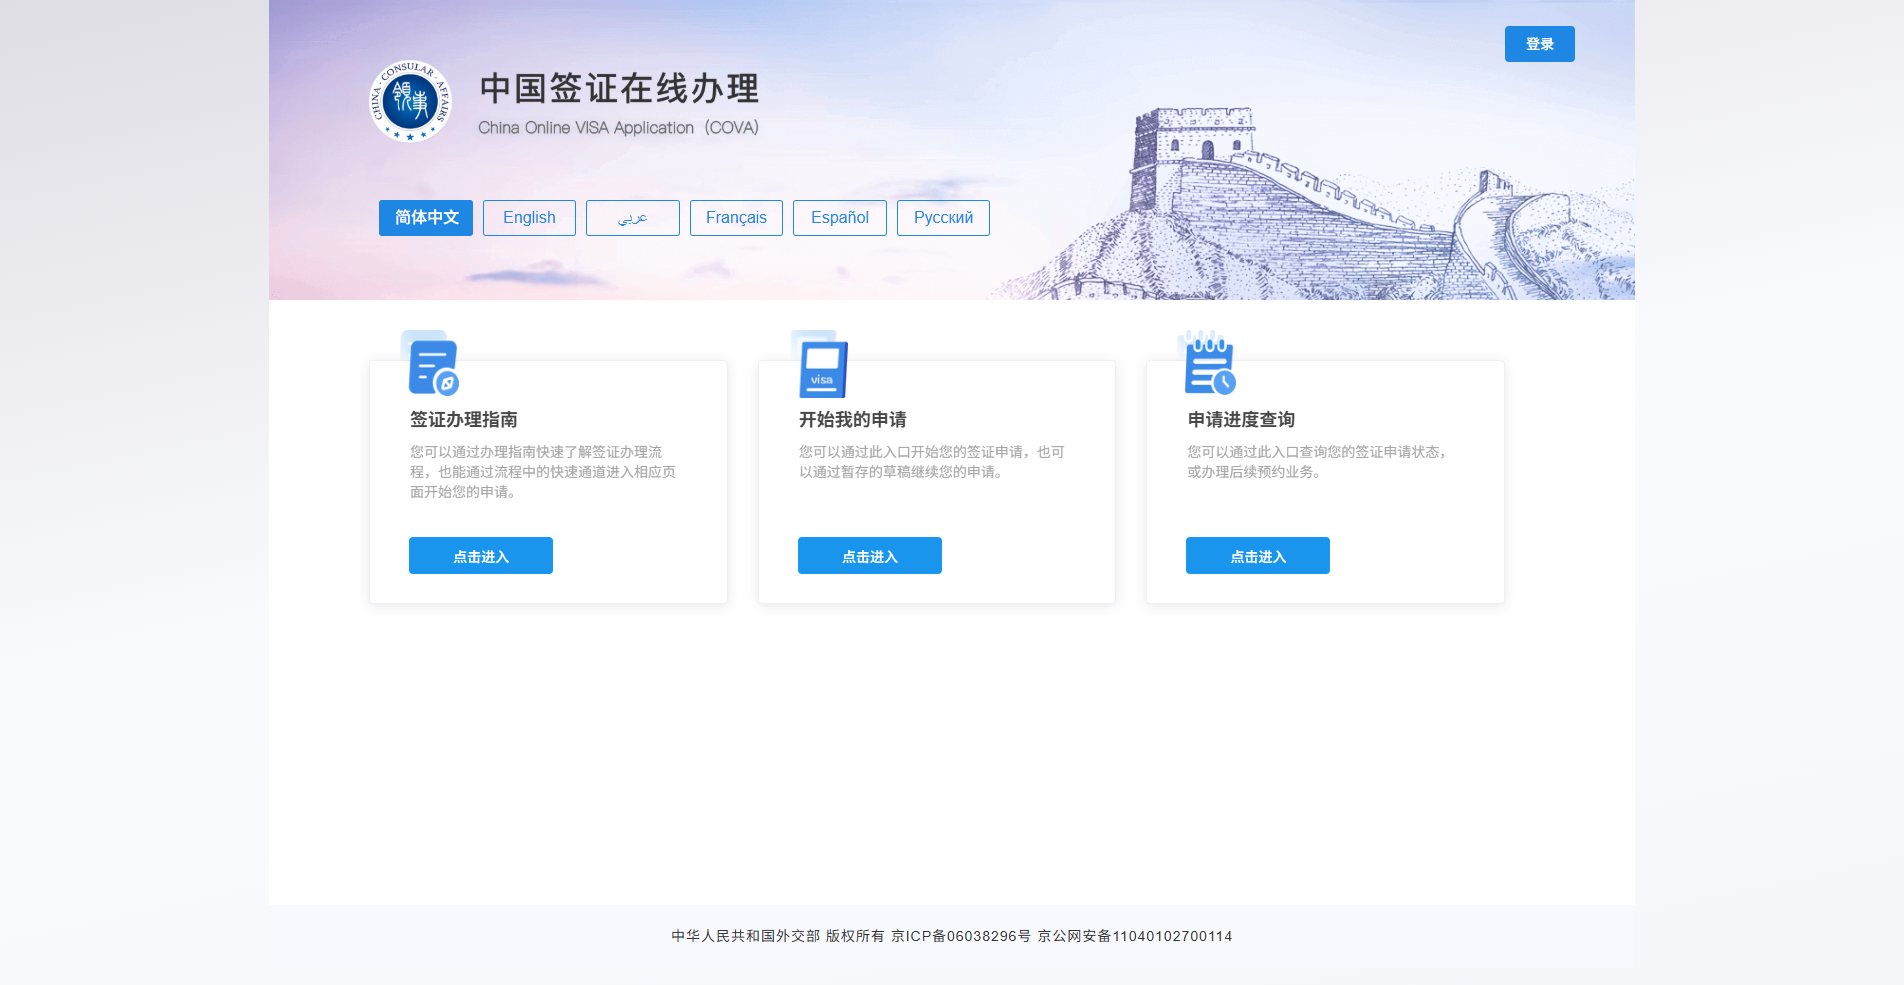Image resolution: width=1904 pixels, height=985 pixels.
Task: Switch to the Русский language
Action: pos(943,217)
